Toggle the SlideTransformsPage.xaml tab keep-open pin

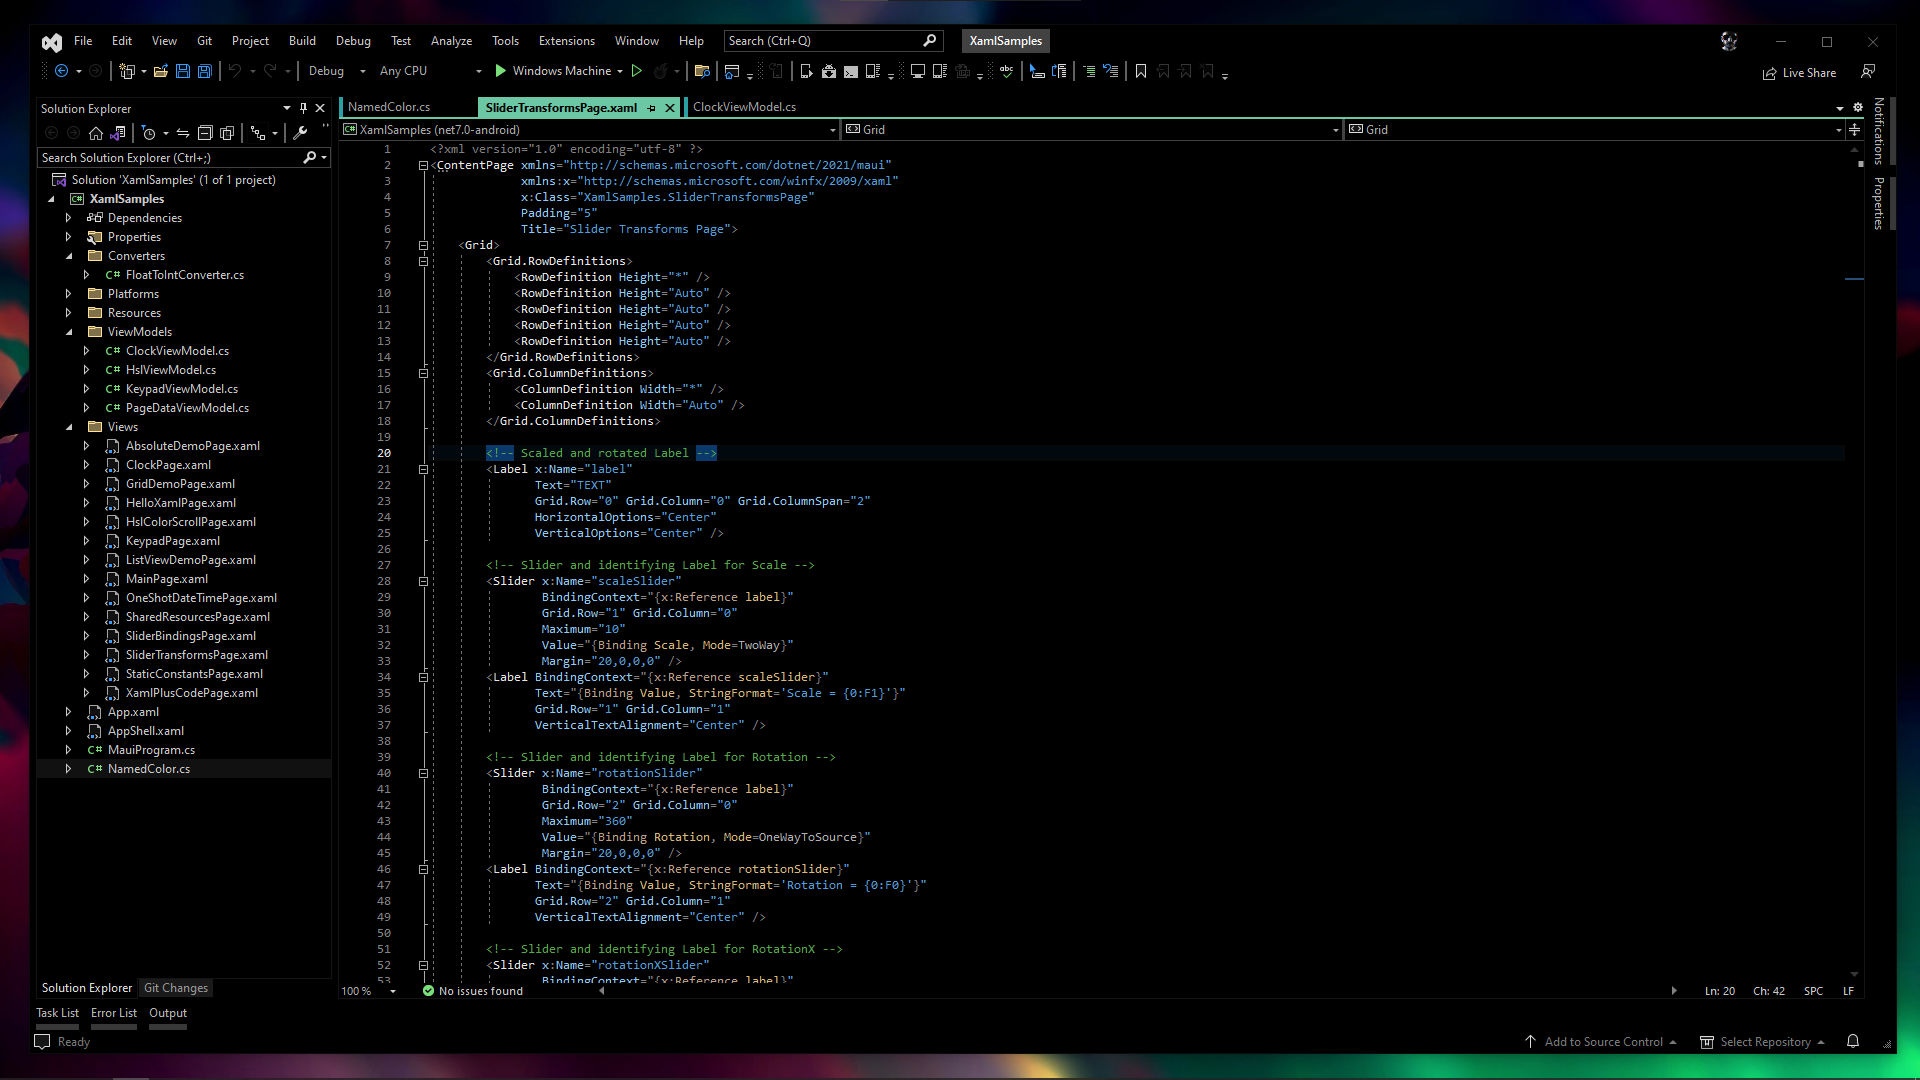coord(652,107)
